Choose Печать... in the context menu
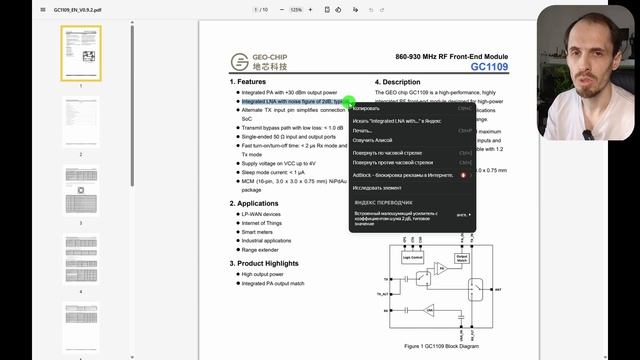The image size is (640, 360). point(412,131)
